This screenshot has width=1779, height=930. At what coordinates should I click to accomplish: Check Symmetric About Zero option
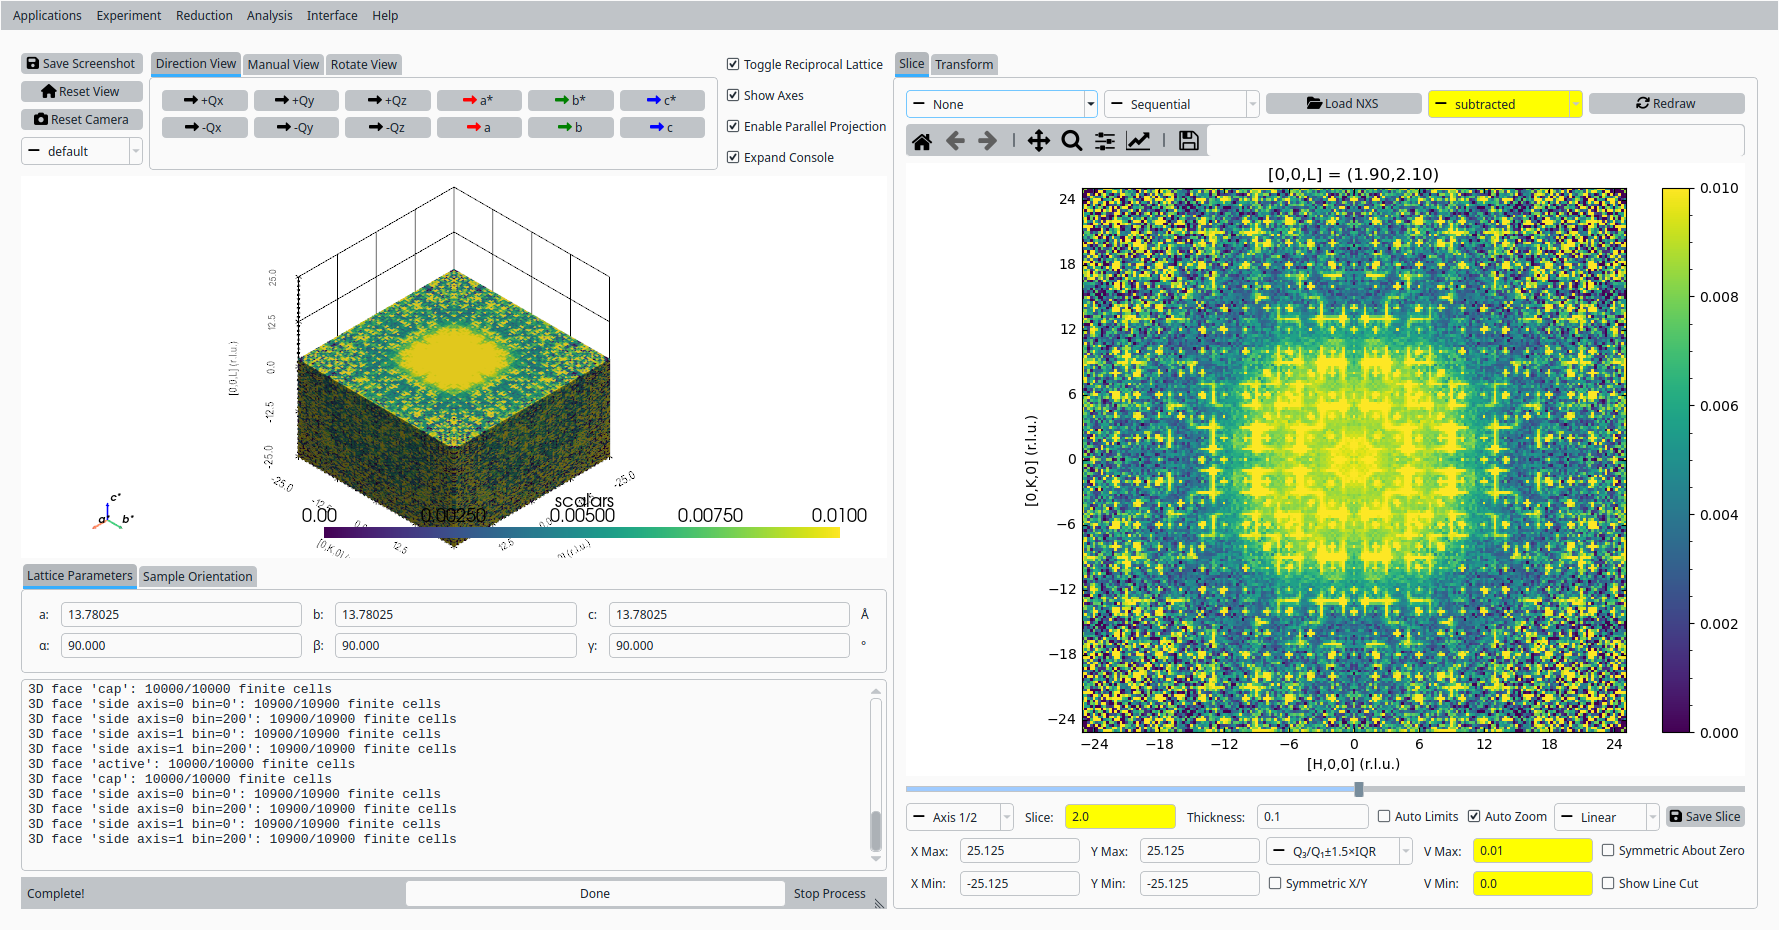(1608, 850)
